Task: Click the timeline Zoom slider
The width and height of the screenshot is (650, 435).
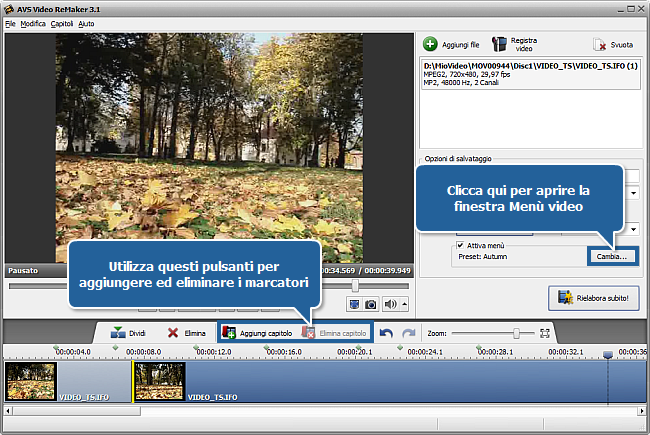Action: tap(516, 332)
